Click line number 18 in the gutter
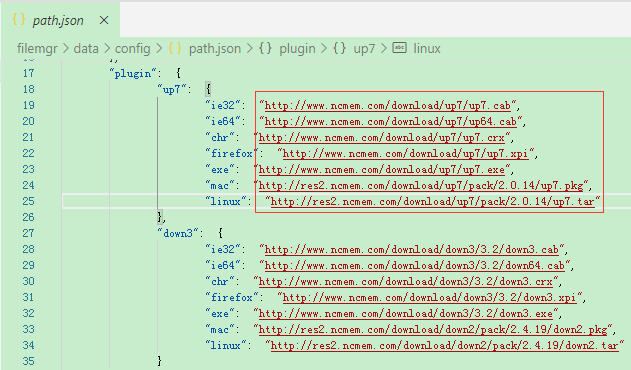Viewport: 631px width, 370px height. click(x=28, y=89)
